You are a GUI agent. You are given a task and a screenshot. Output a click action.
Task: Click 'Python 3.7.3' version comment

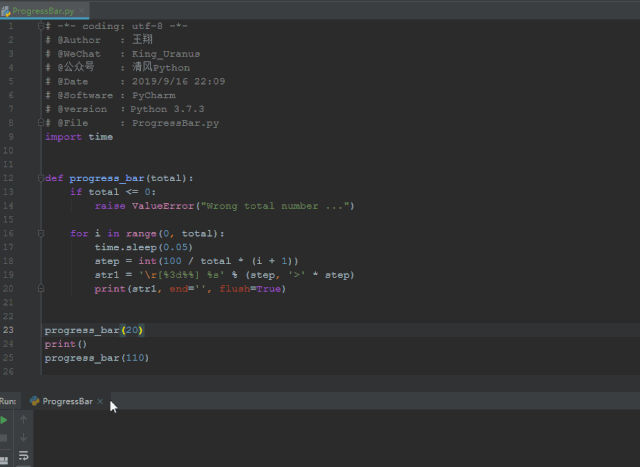click(167, 109)
